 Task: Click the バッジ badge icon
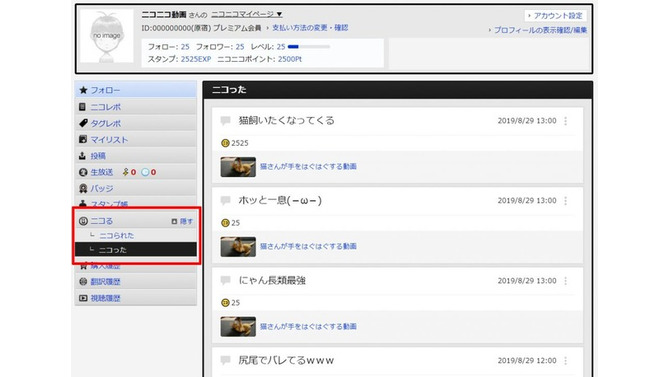coord(83,188)
